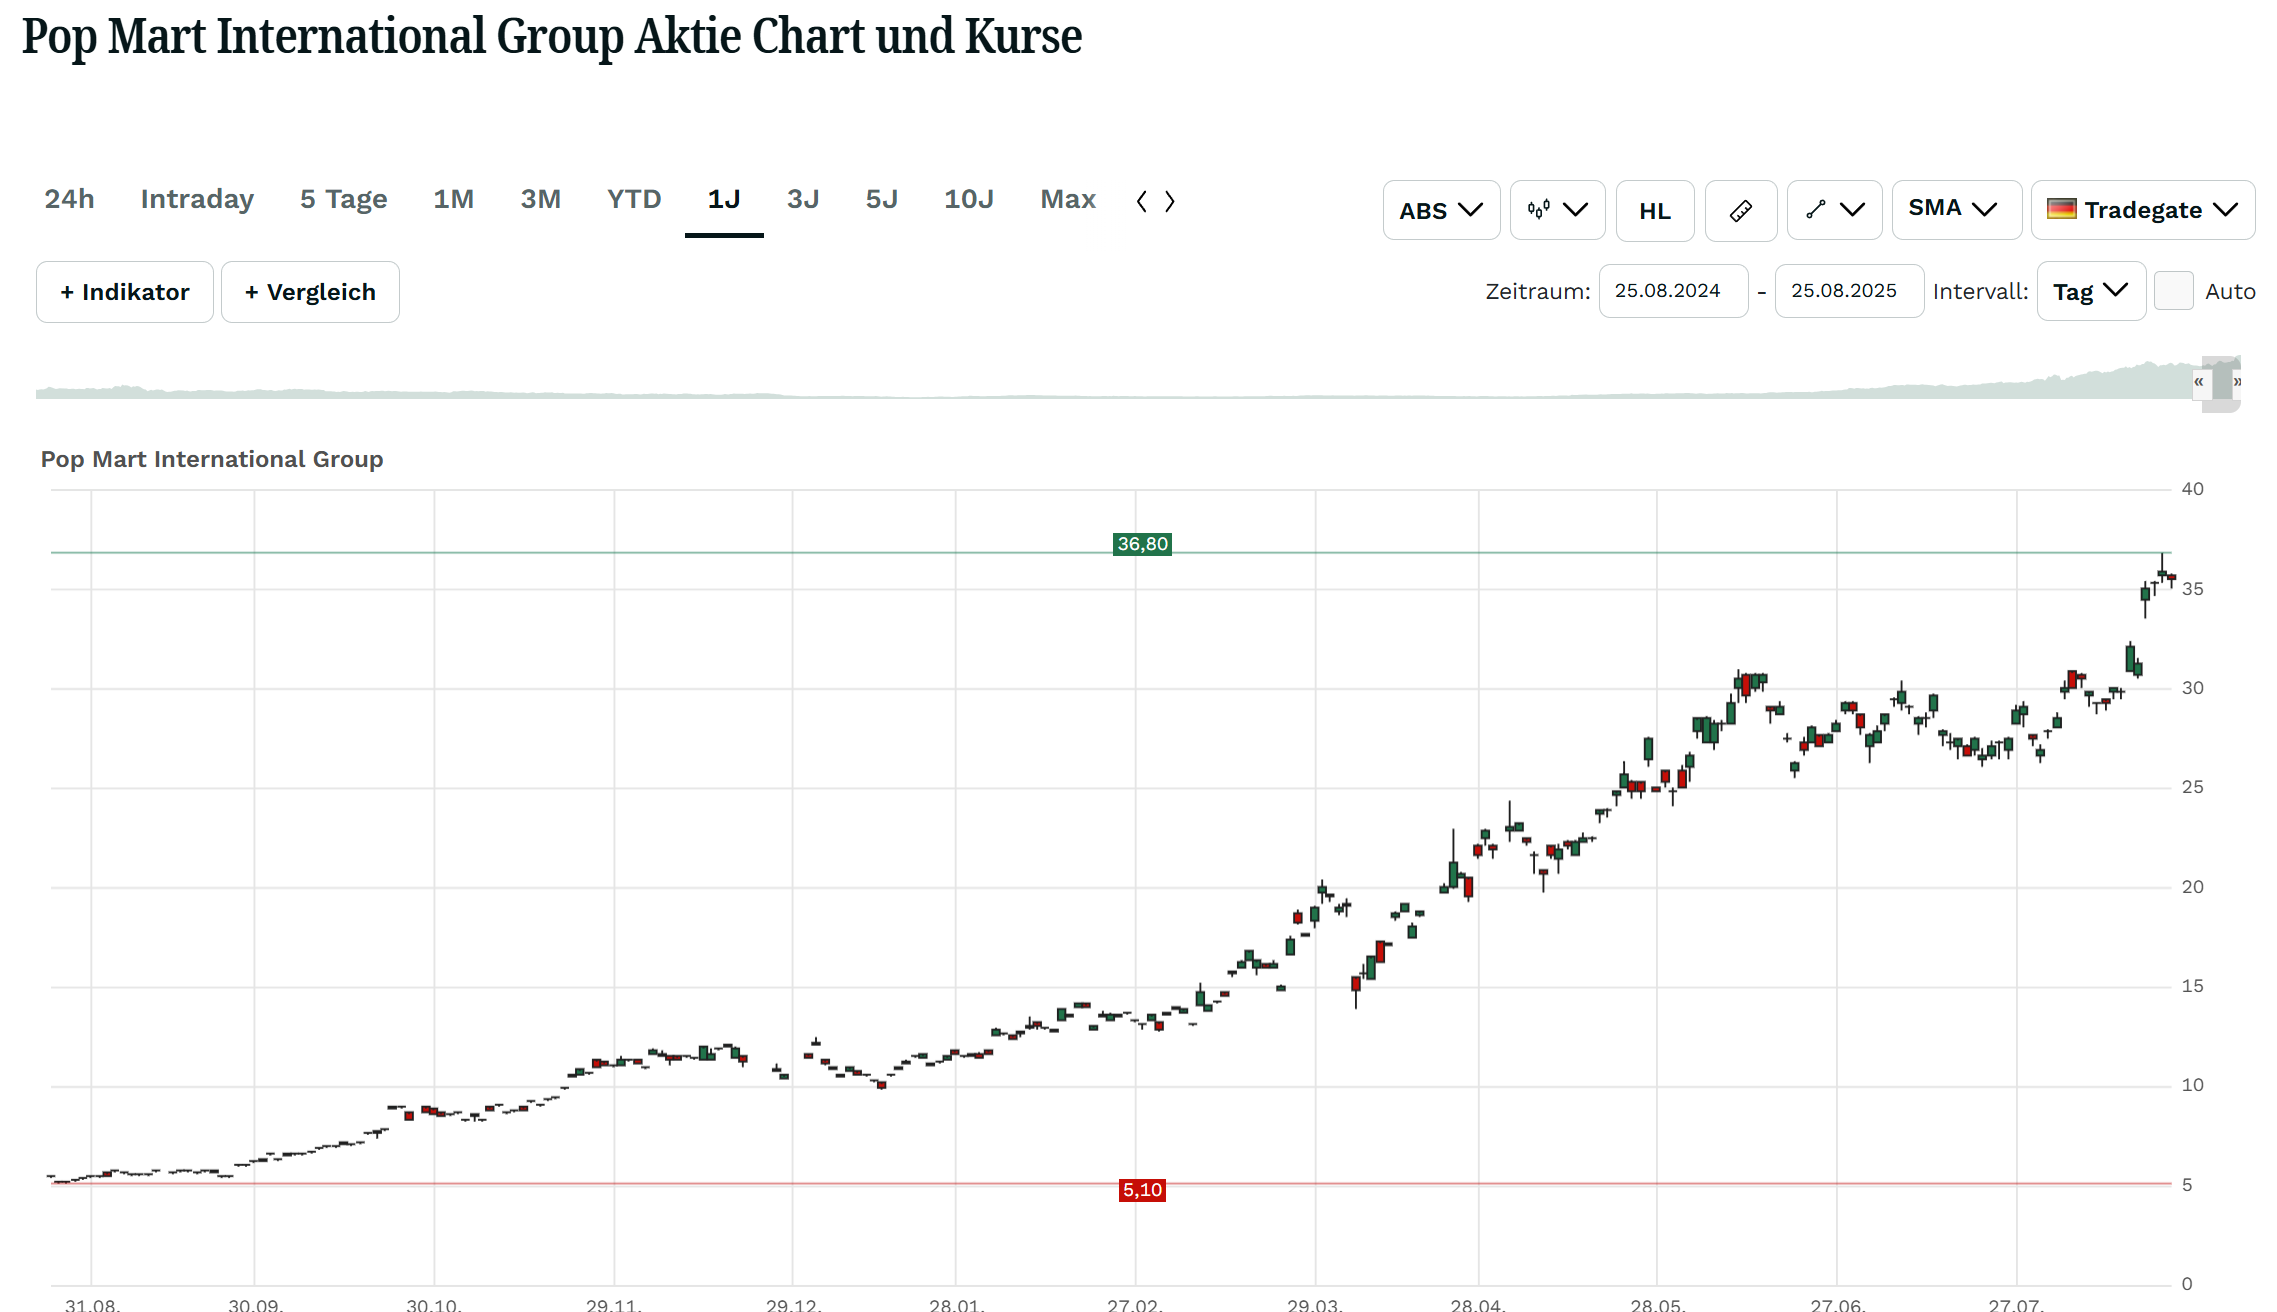Switch to the YTD tab

pos(634,199)
